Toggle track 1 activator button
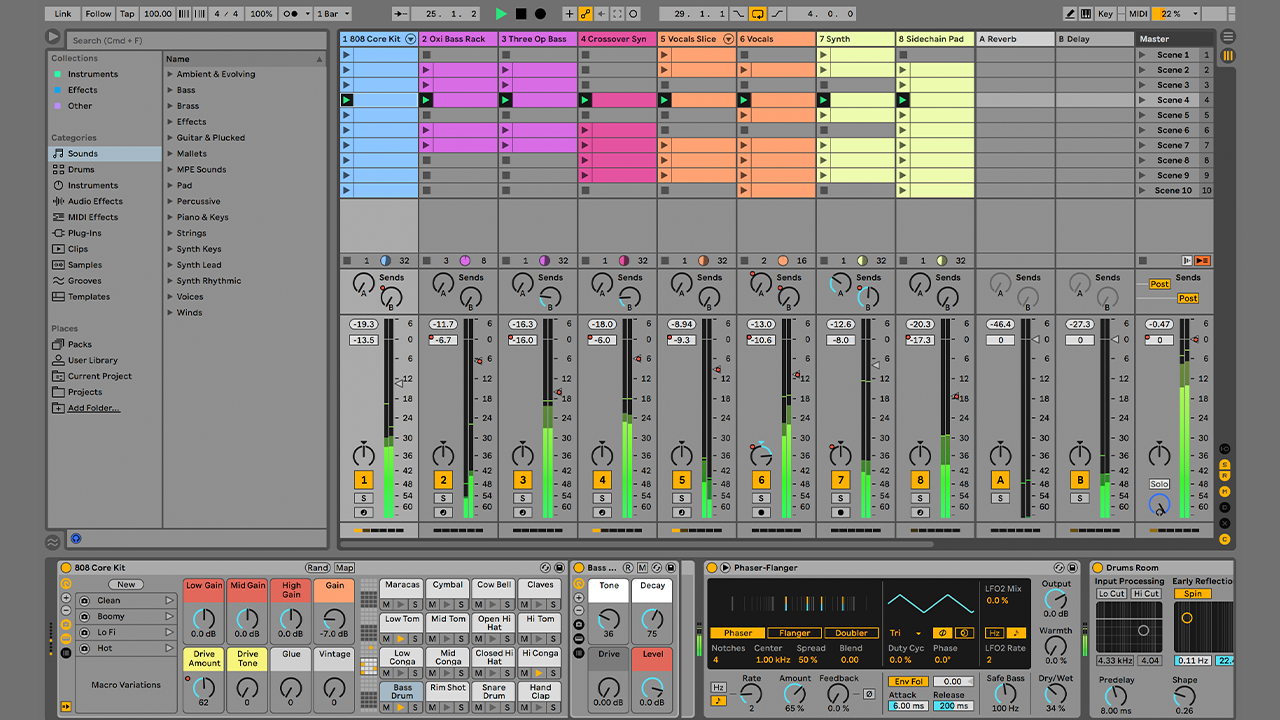Viewport: 1280px width, 720px height. tap(362, 480)
